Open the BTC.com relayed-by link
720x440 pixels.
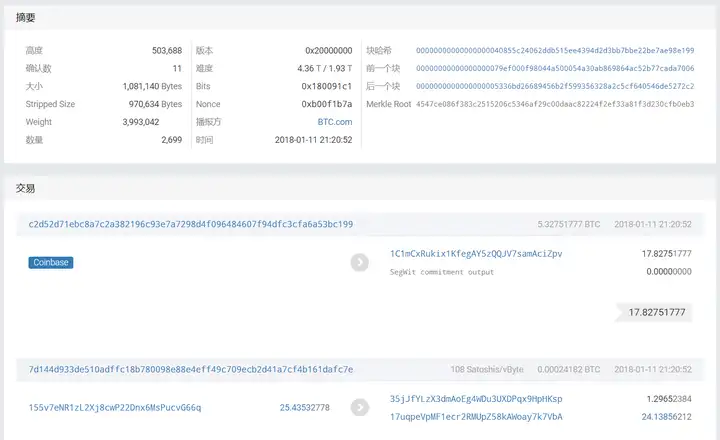335,122
